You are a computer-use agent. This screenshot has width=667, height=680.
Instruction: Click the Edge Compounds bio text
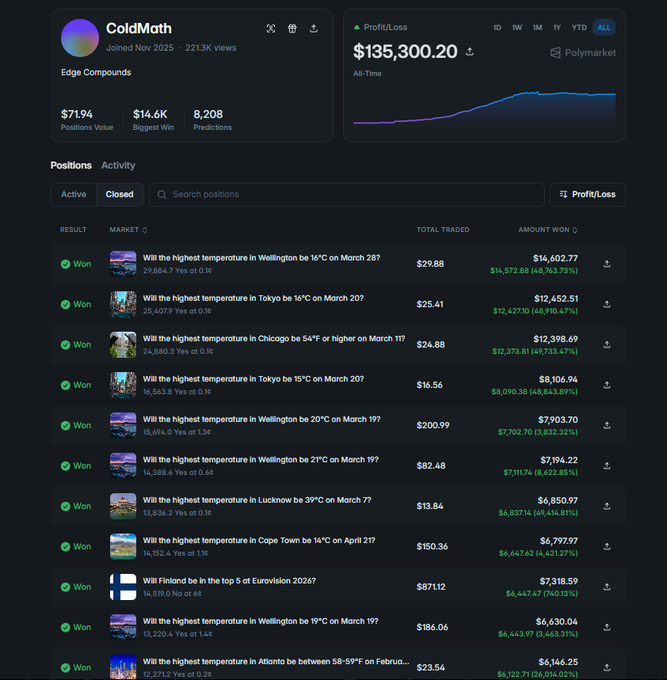click(96, 72)
